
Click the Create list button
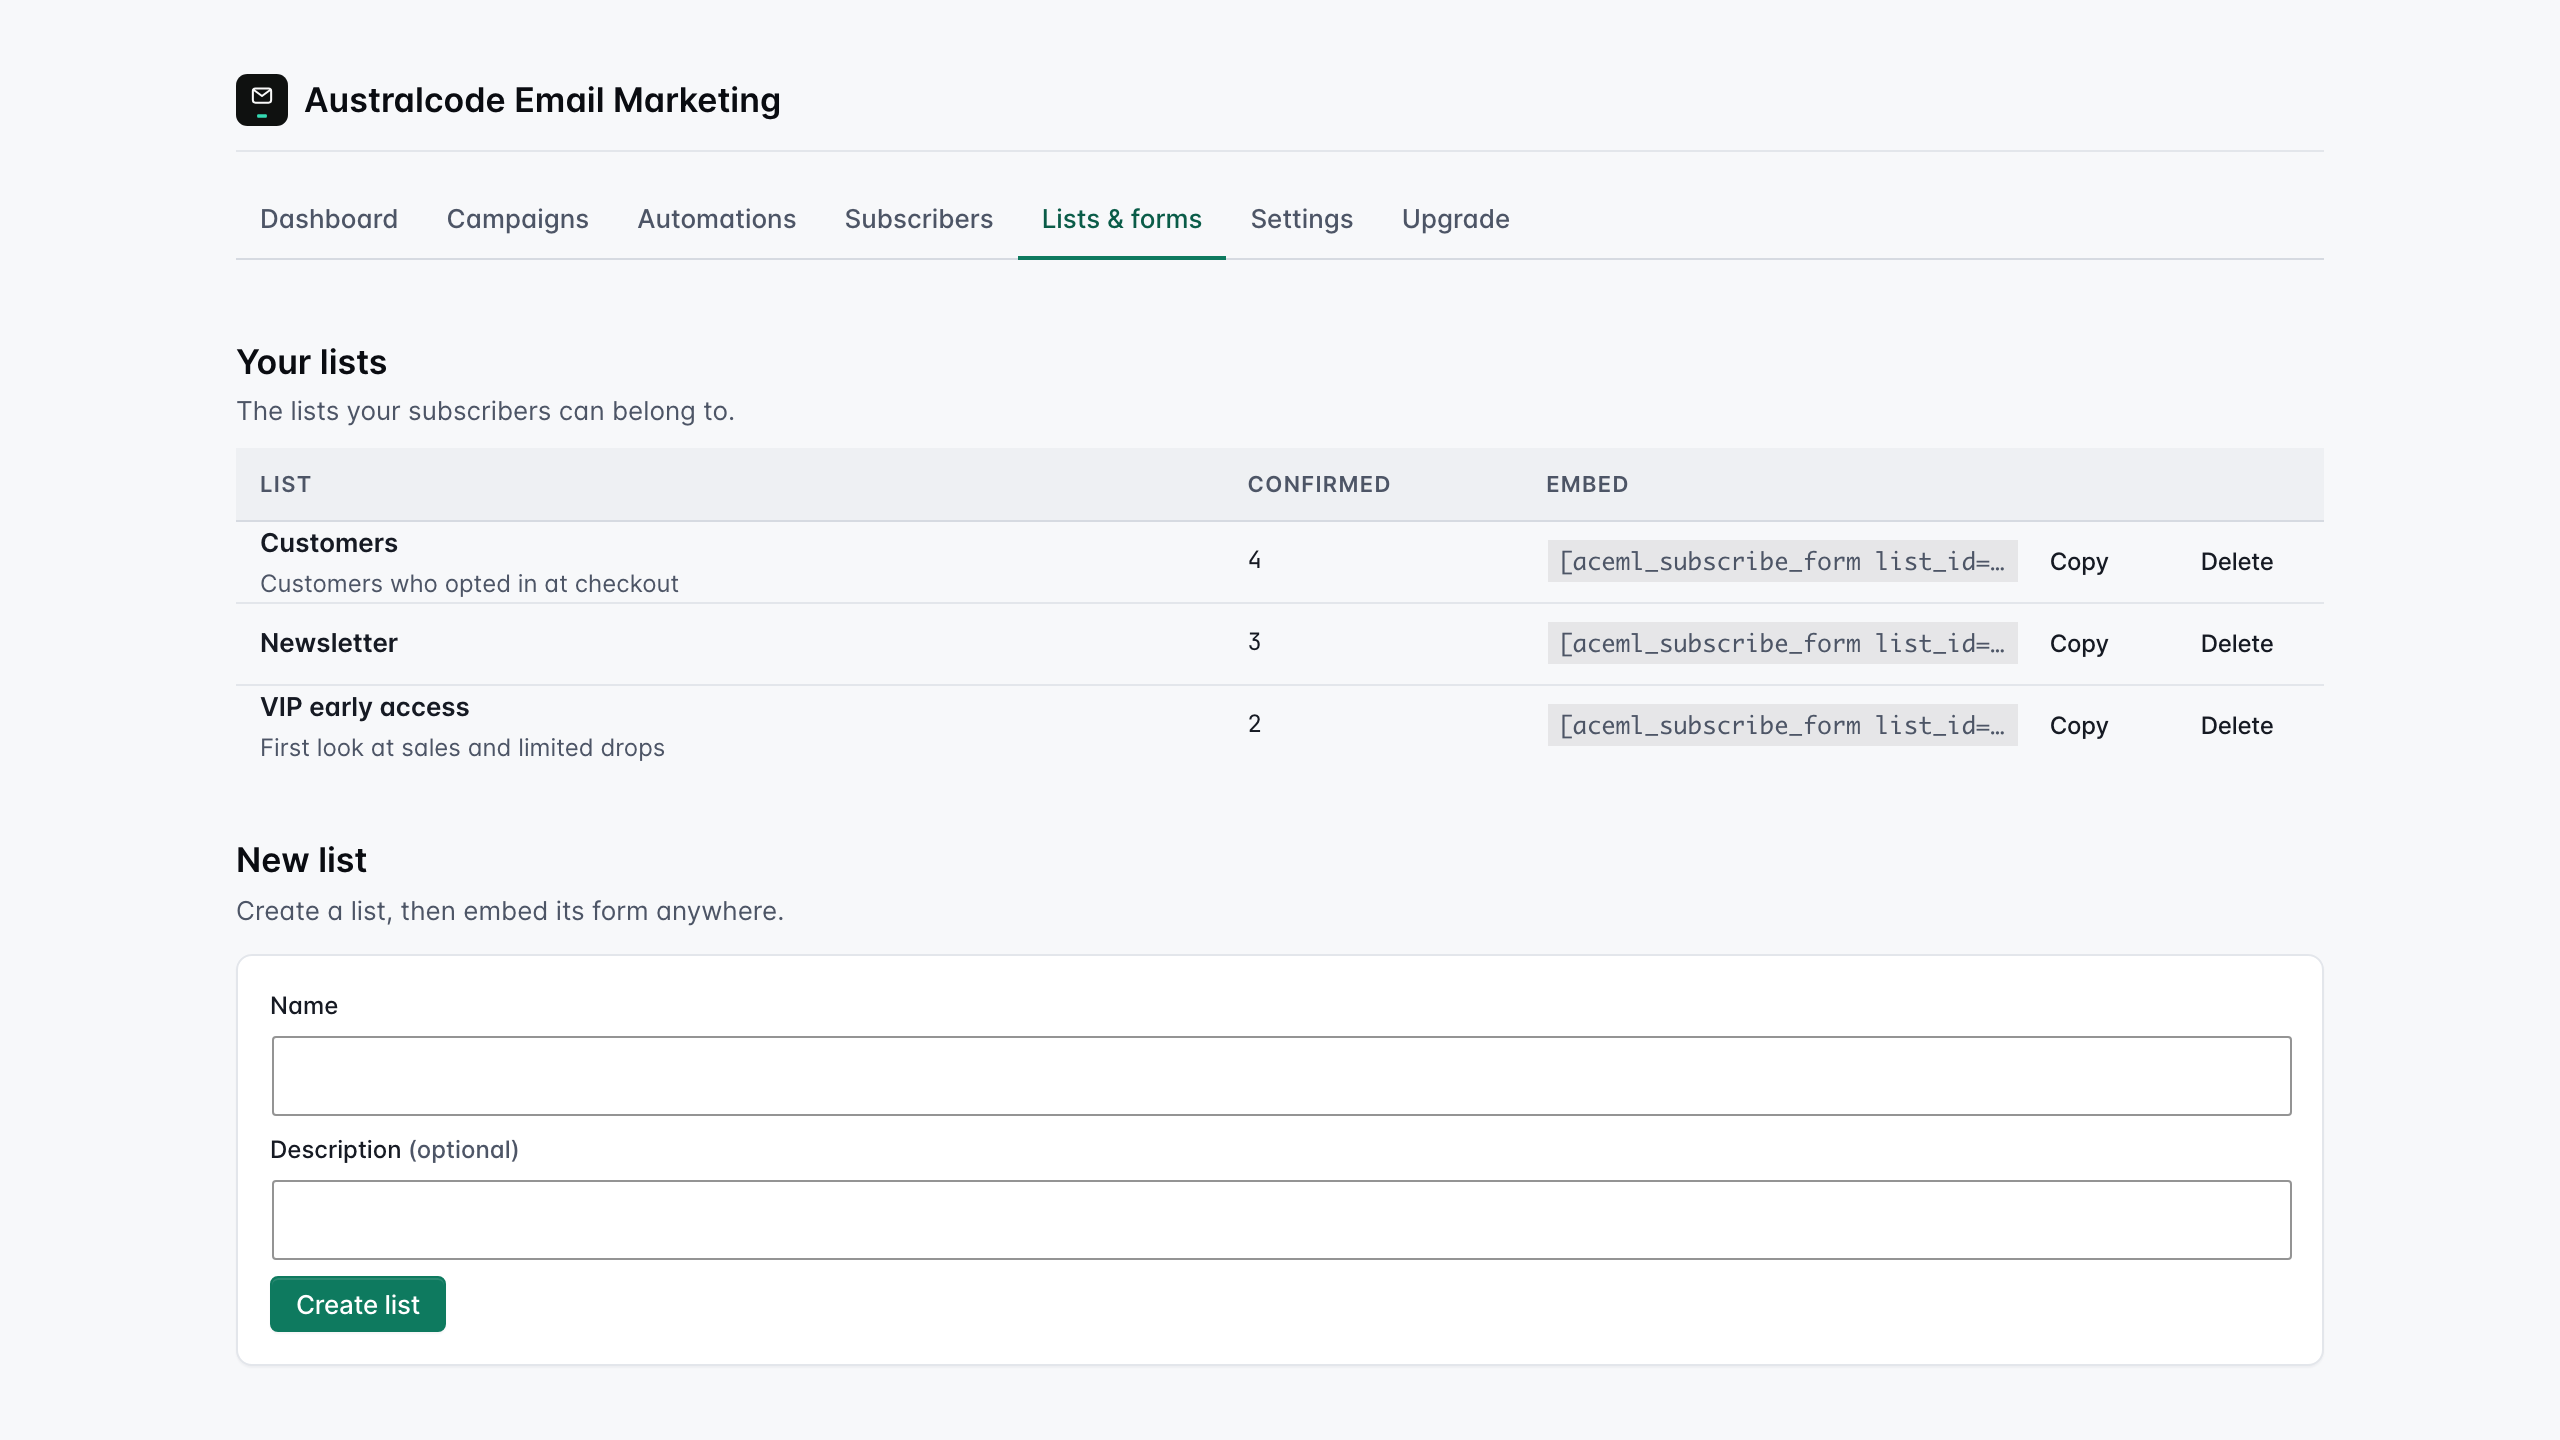358,1304
